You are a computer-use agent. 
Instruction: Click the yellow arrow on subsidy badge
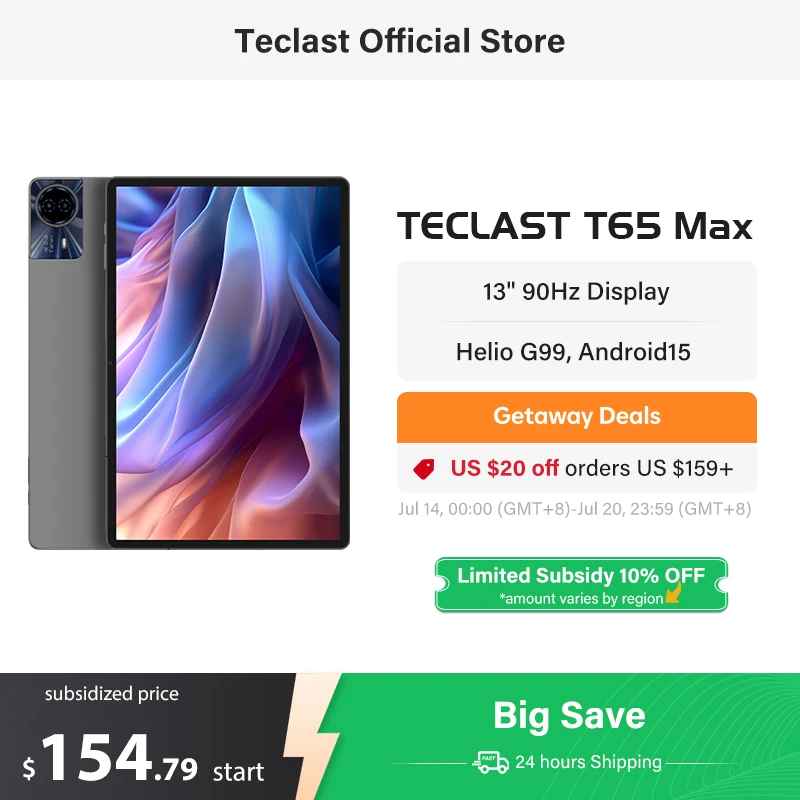(x=674, y=593)
